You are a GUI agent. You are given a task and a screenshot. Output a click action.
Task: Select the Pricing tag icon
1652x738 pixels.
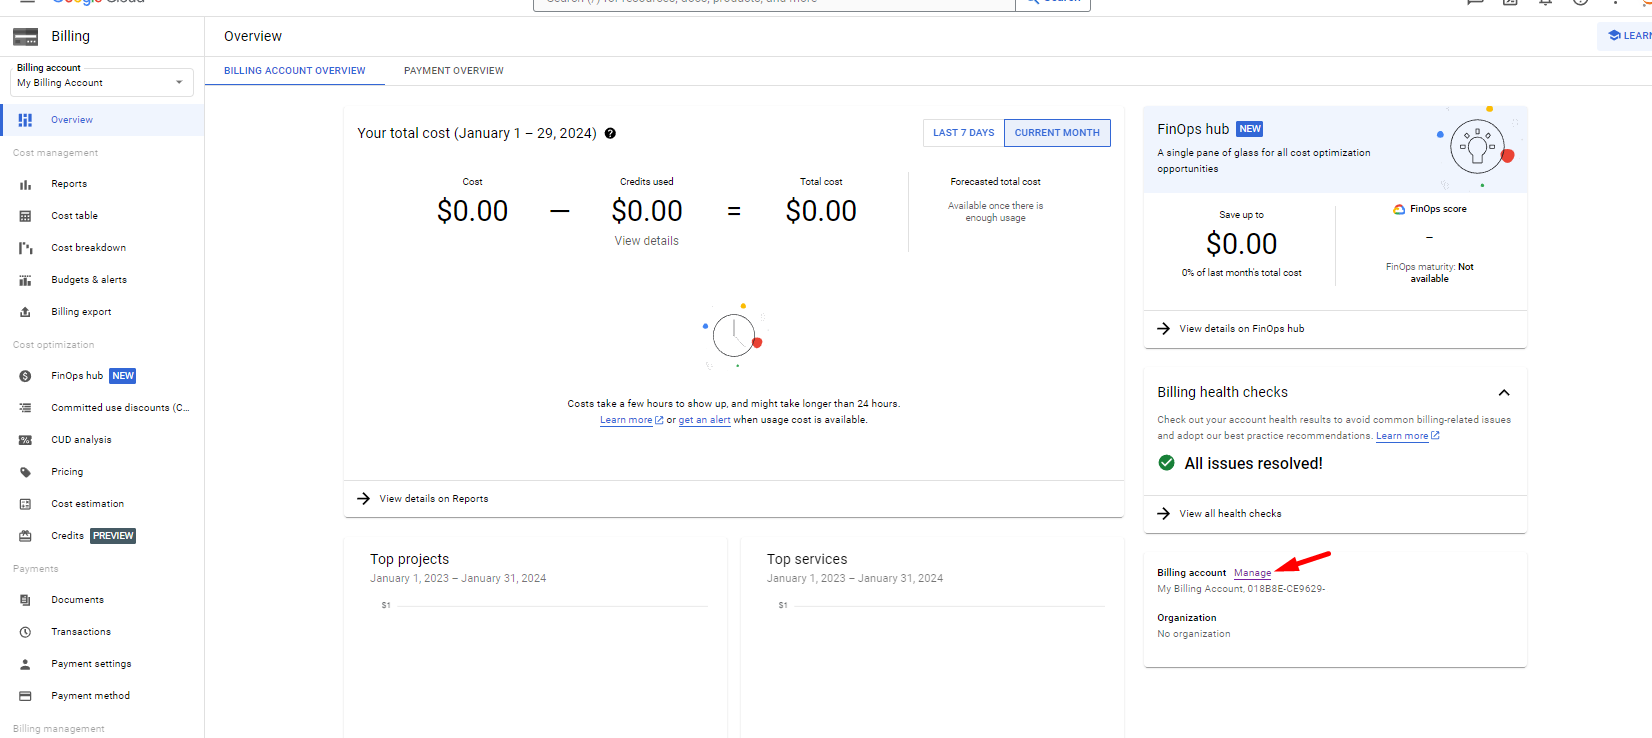pos(25,472)
